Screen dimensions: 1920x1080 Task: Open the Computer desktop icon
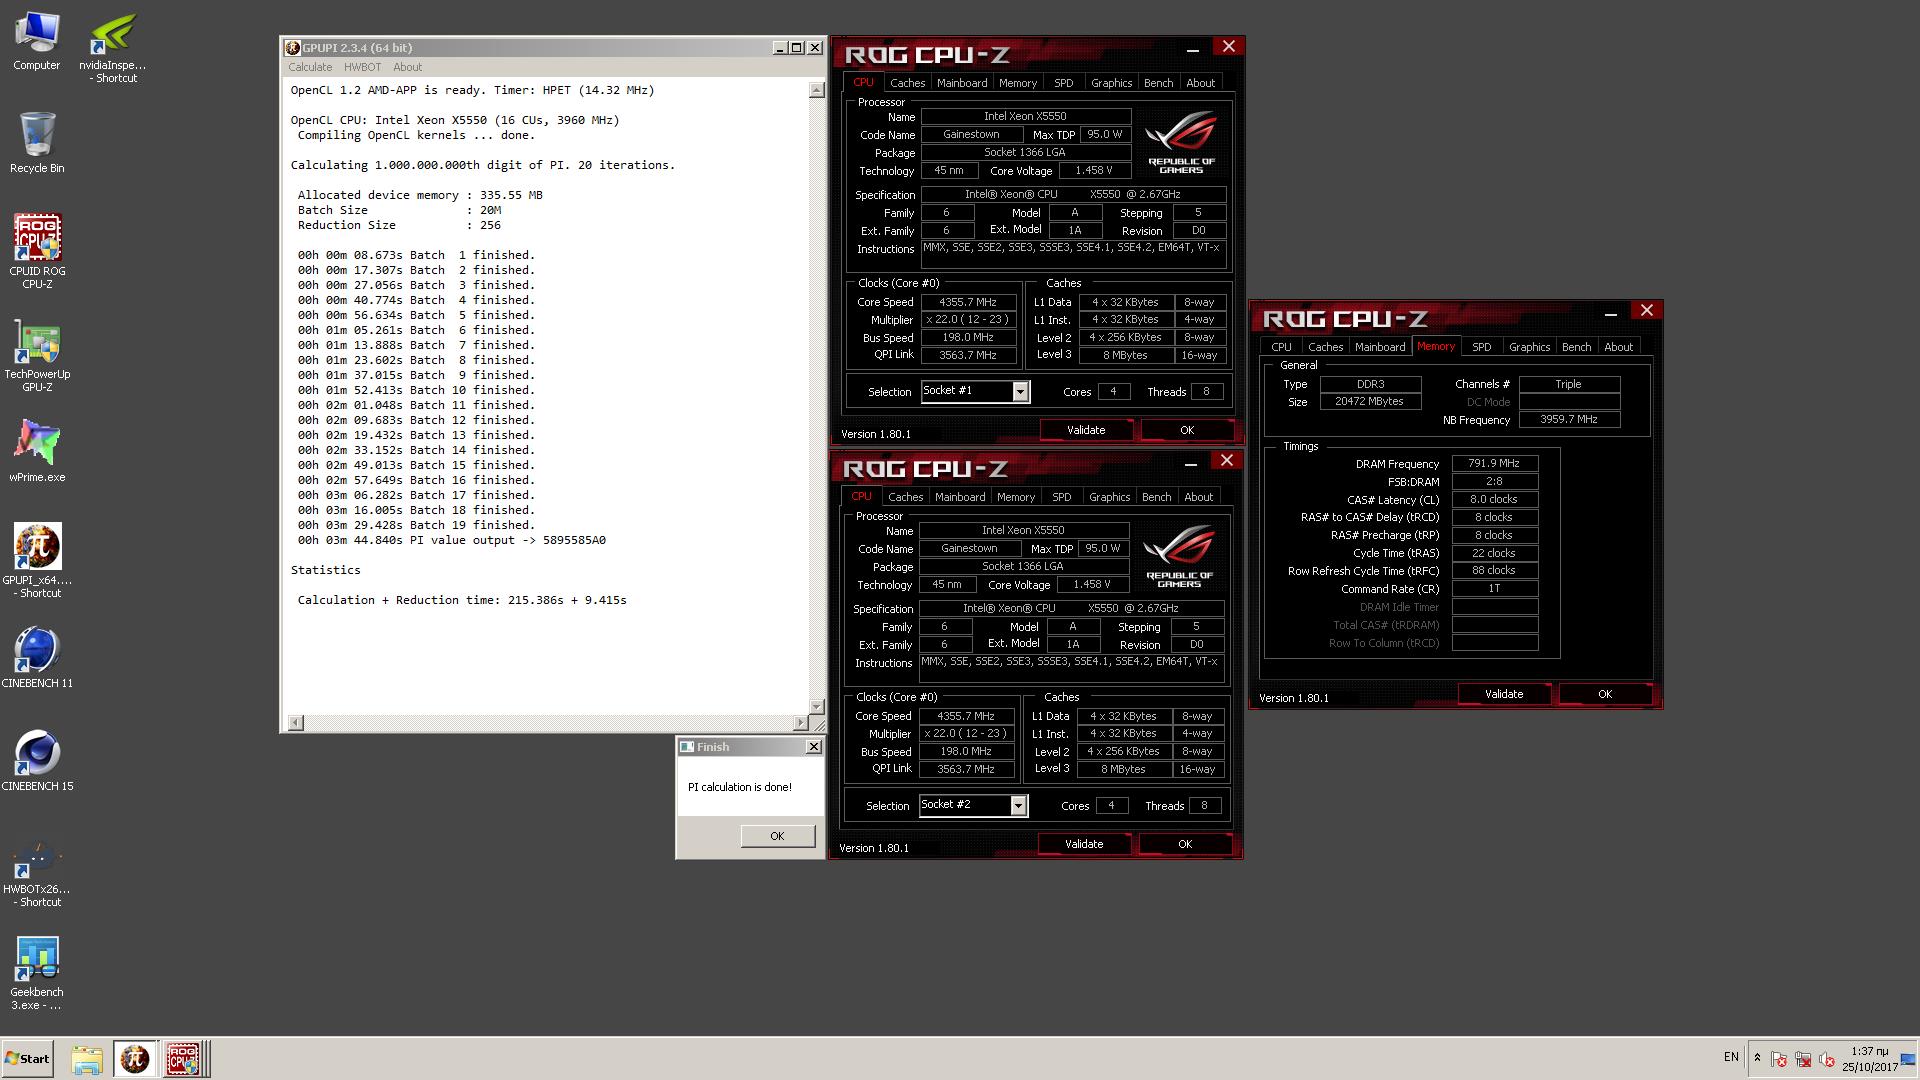tap(37, 41)
